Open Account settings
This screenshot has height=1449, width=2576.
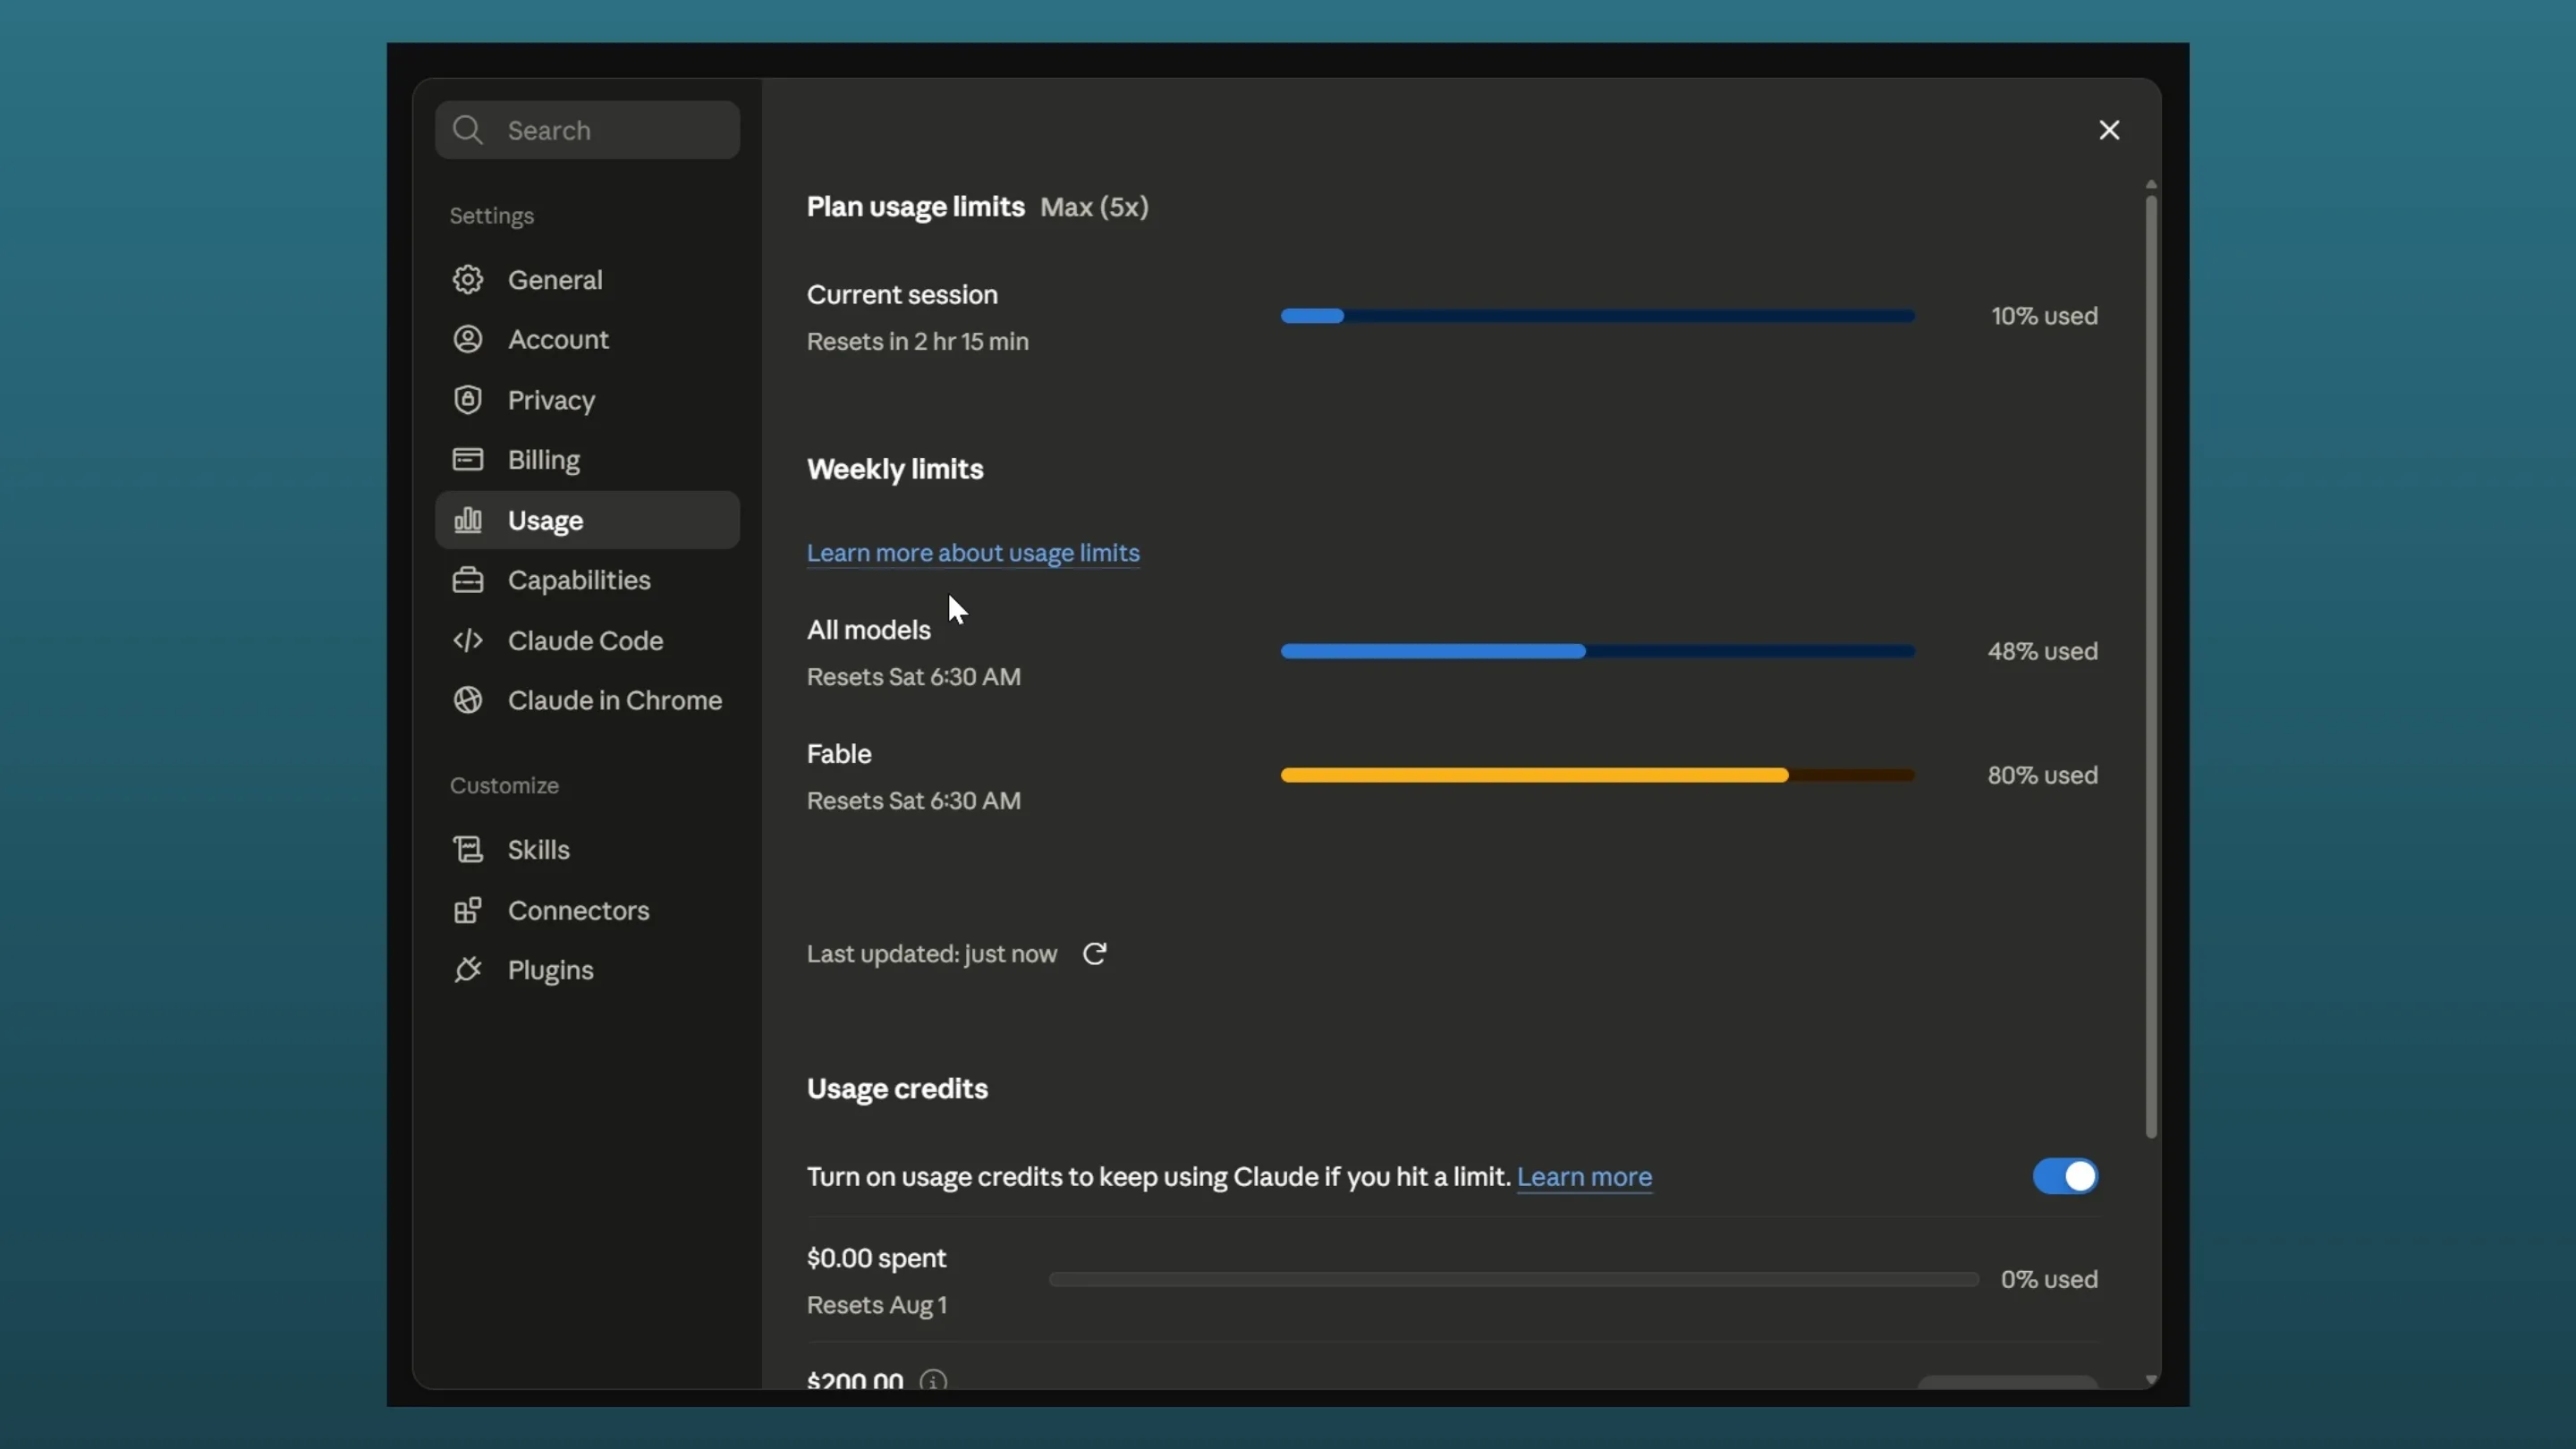[x=587, y=339]
